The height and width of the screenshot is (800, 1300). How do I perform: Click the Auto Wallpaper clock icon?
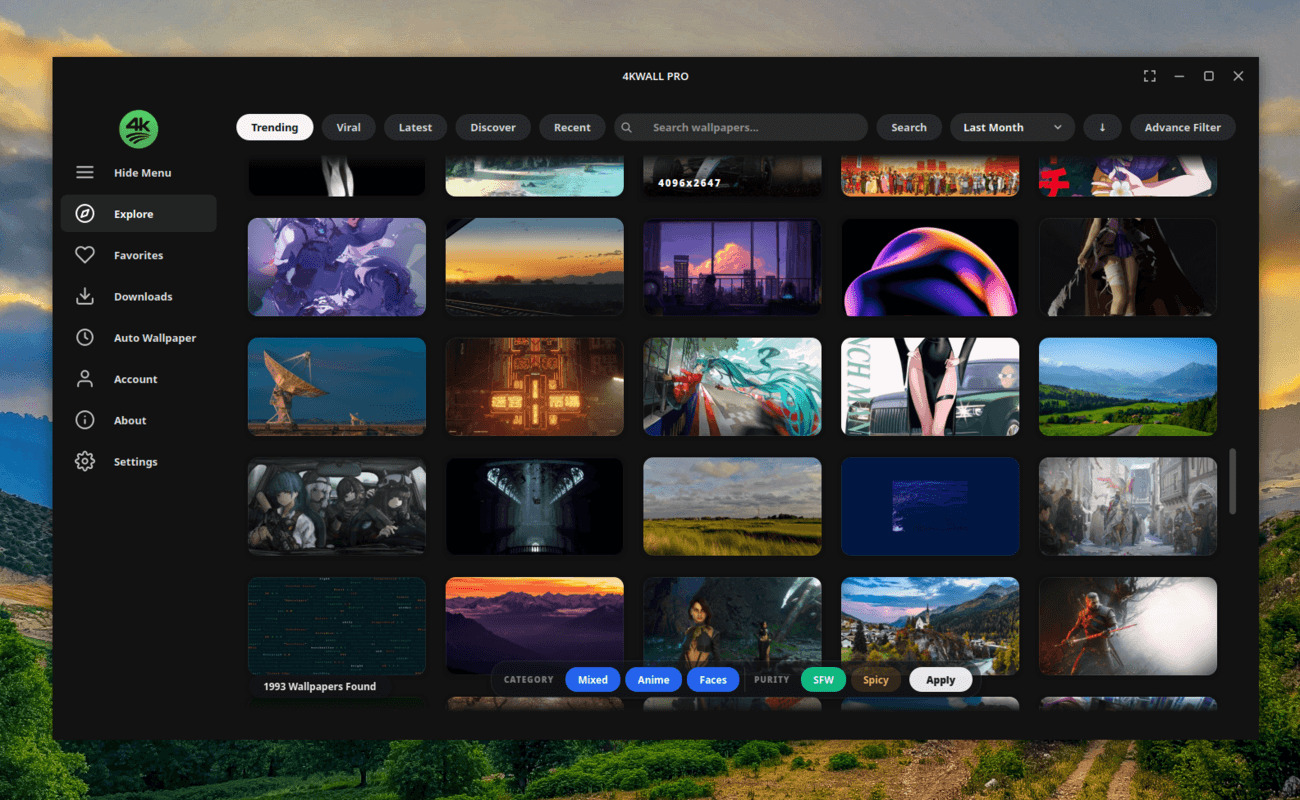85,338
